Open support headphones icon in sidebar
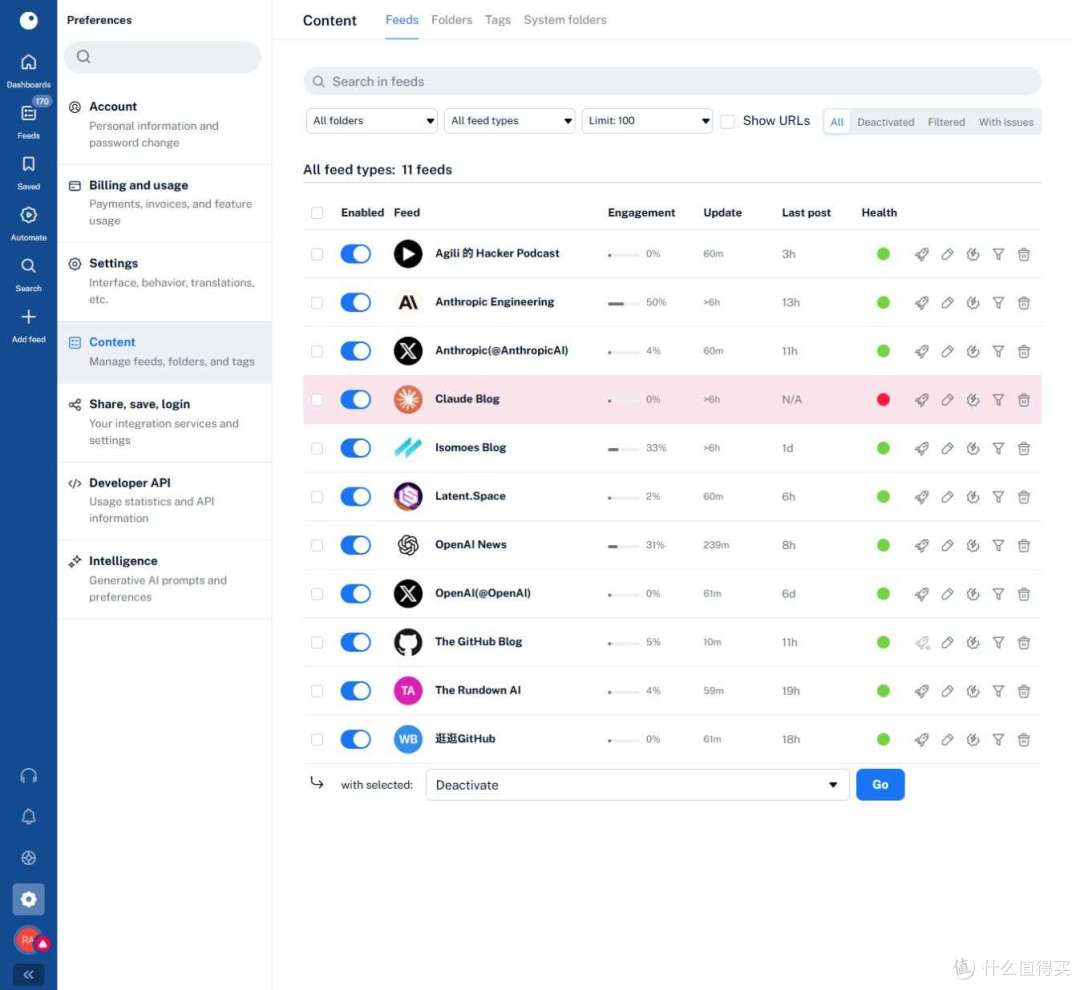The image size is (1080, 990). (x=28, y=776)
